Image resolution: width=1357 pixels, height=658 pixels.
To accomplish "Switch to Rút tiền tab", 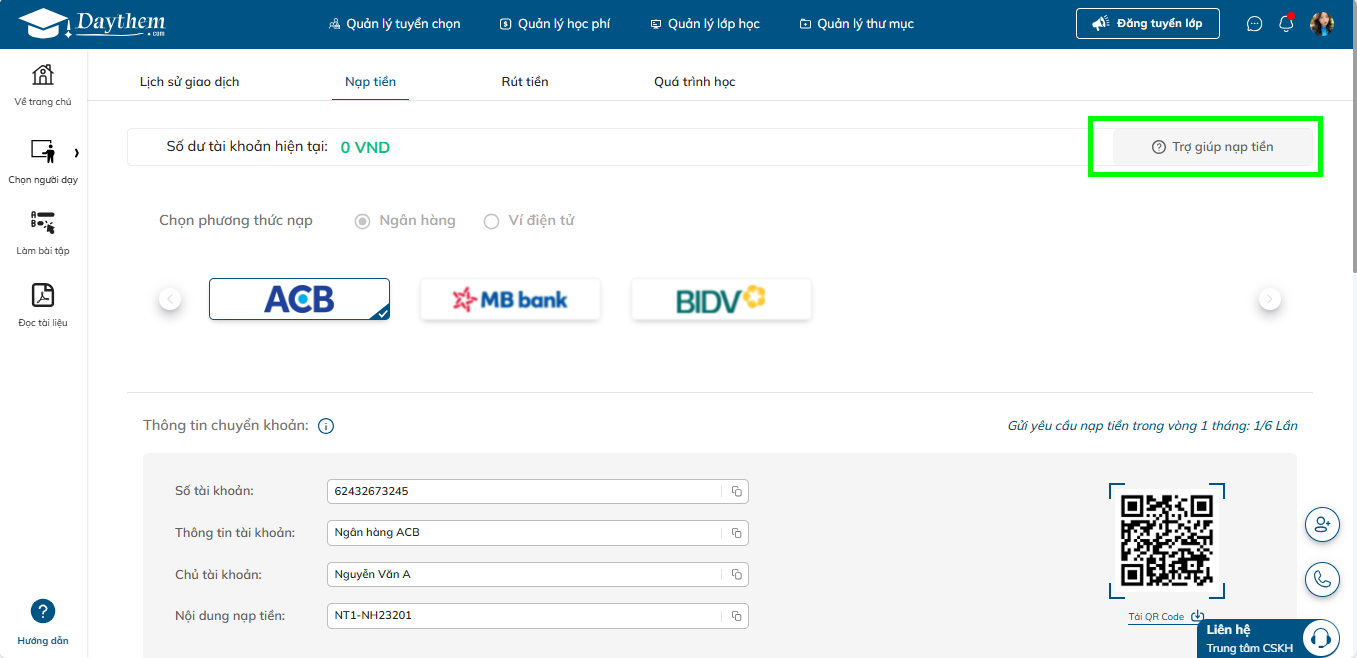I will pyautogui.click(x=525, y=82).
